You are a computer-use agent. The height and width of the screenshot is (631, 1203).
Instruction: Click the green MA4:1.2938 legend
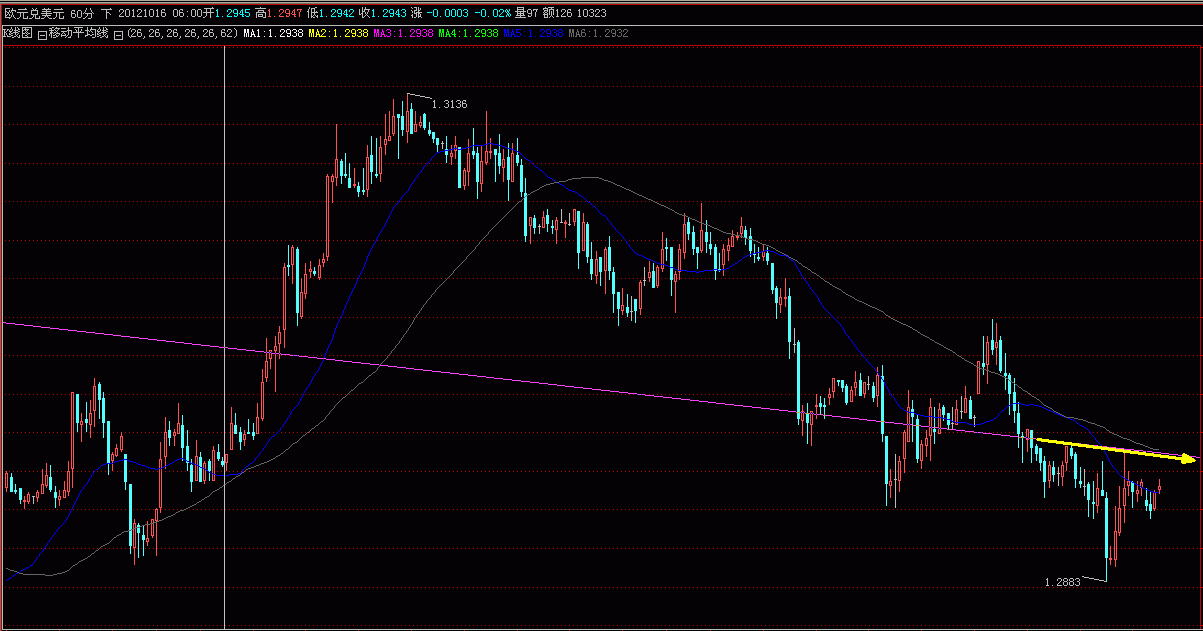coord(468,34)
